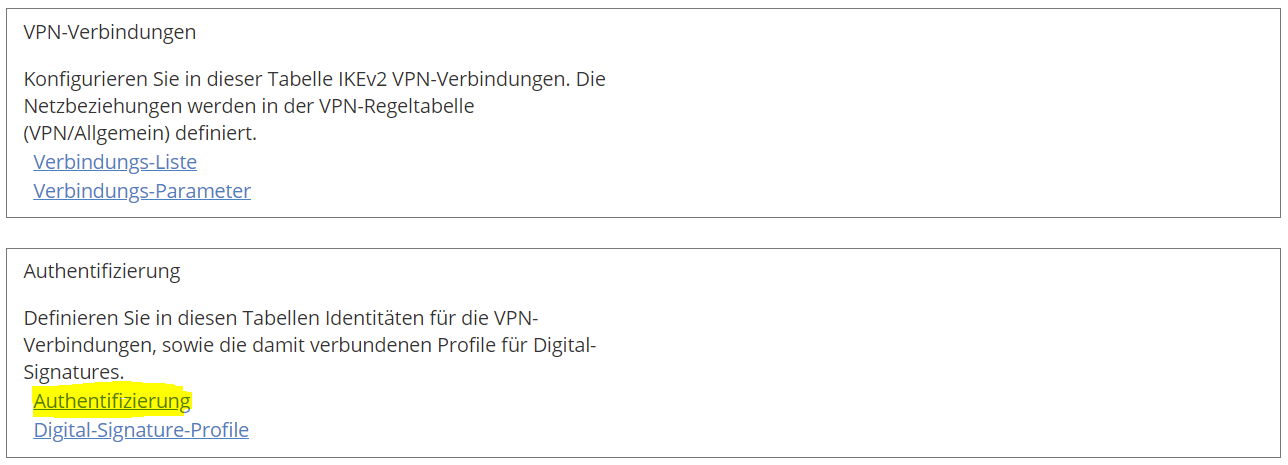Click the Authentifizierung section heading title

[x=102, y=271]
